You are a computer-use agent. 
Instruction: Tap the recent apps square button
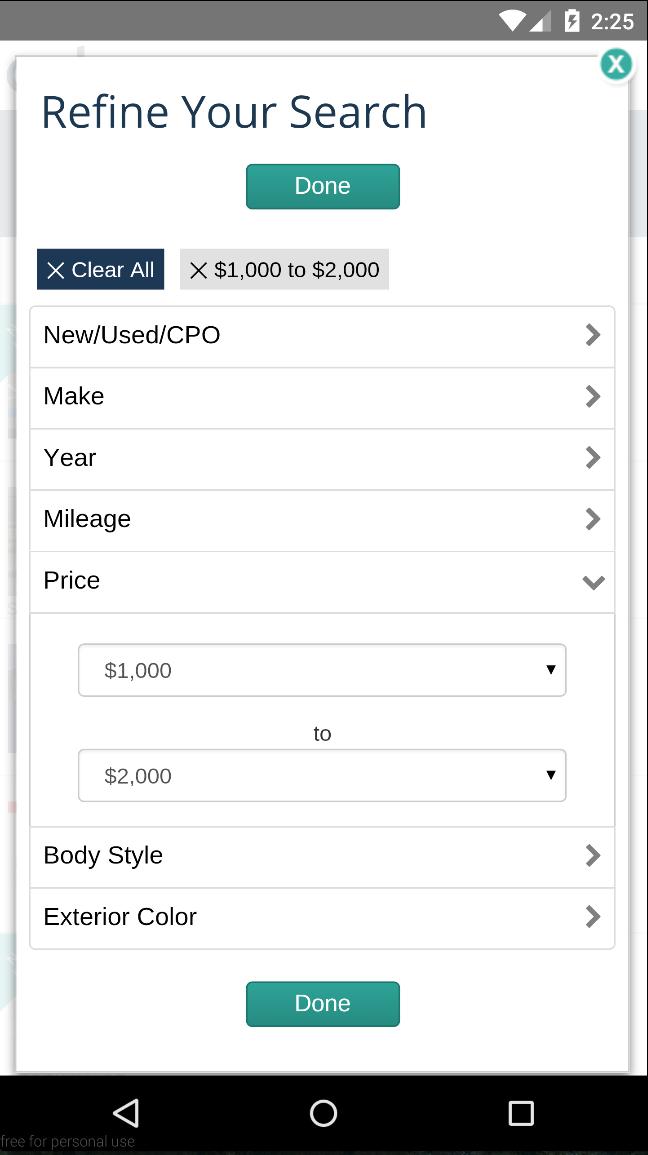tap(520, 1113)
